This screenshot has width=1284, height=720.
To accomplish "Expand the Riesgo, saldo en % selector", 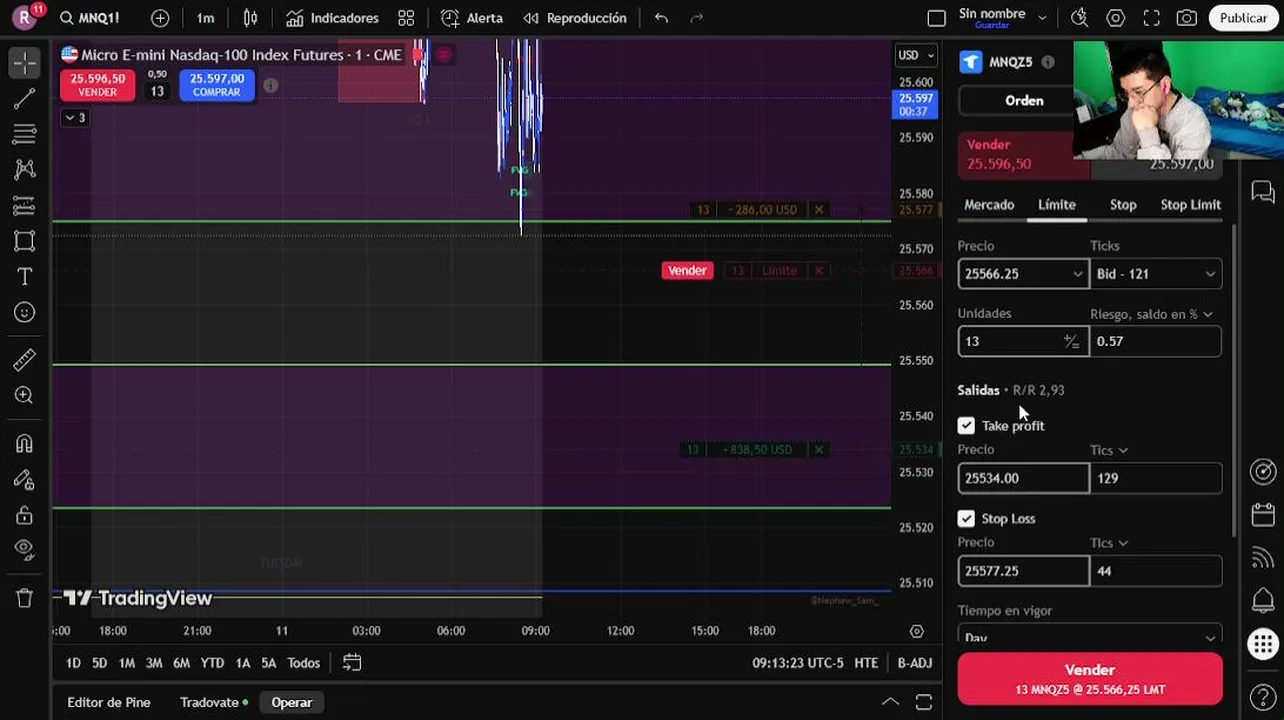I will click(x=1151, y=314).
